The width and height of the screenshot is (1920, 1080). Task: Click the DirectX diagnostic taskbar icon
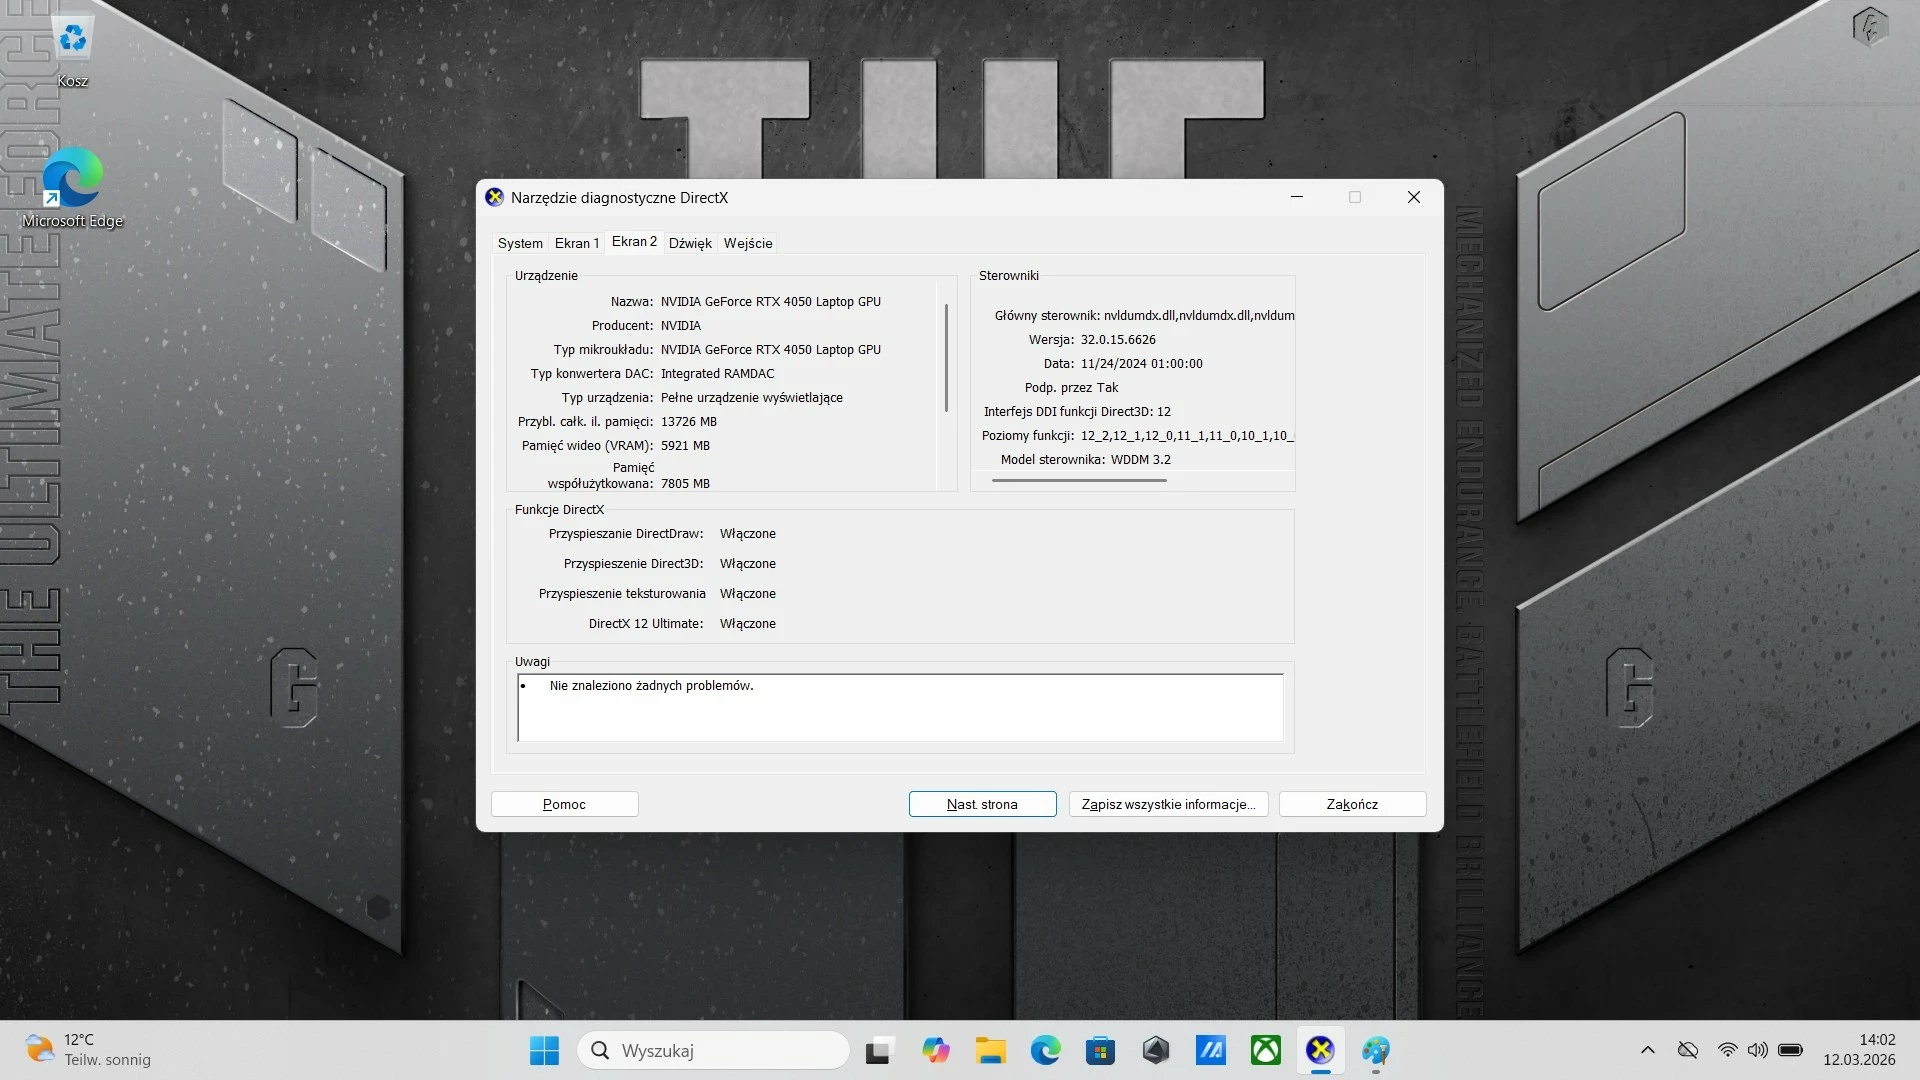coord(1320,1050)
